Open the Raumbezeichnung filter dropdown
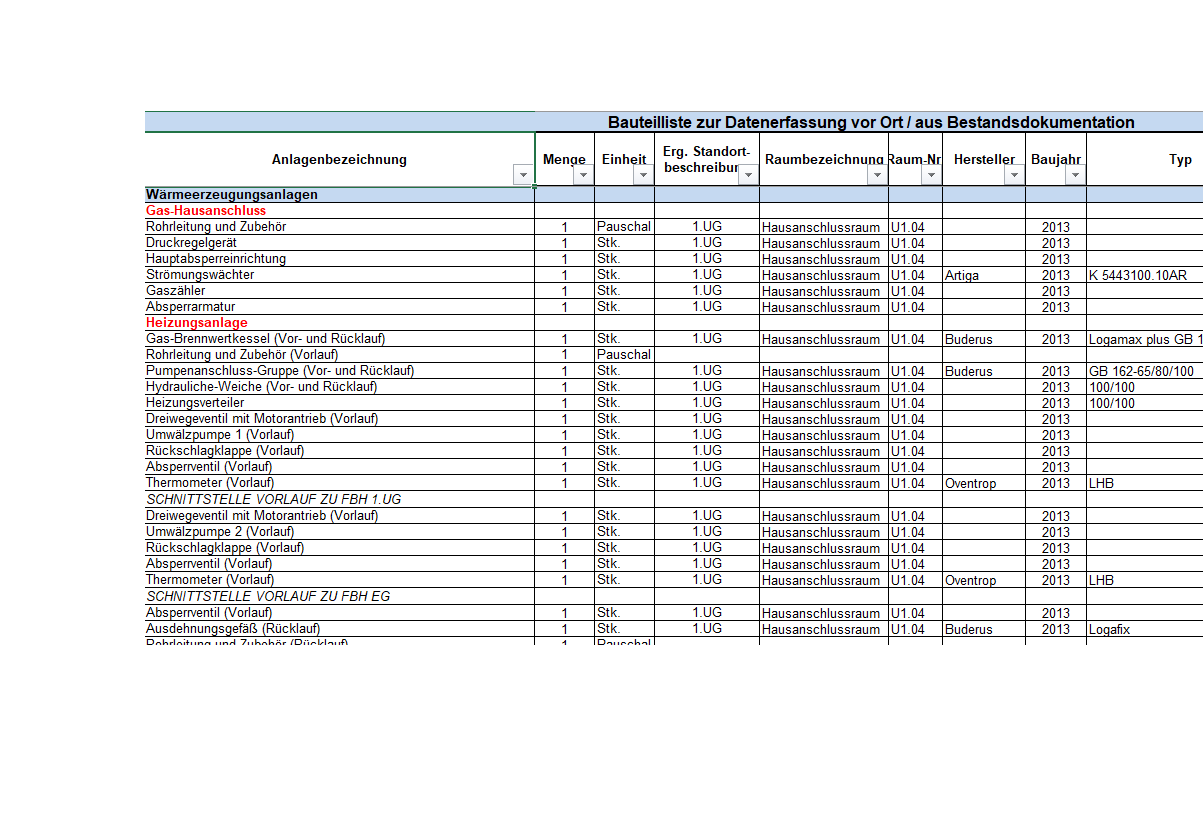The height and width of the screenshot is (825, 1203). point(877,175)
